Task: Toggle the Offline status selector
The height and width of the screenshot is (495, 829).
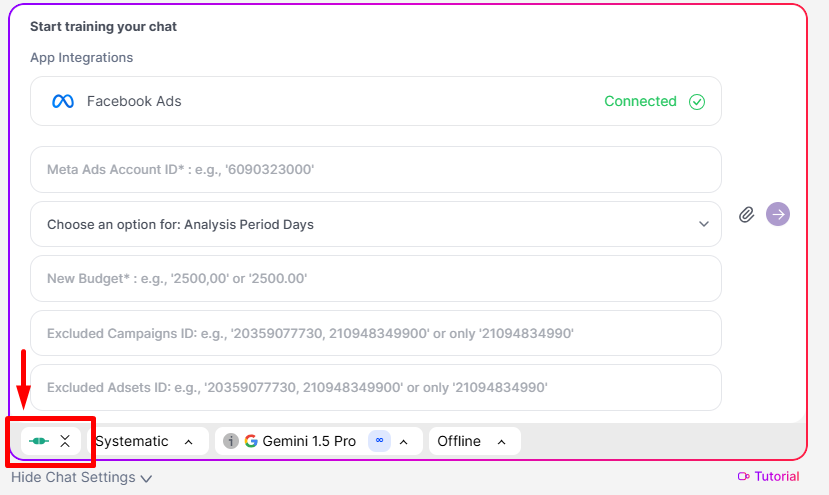Action: click(x=475, y=441)
